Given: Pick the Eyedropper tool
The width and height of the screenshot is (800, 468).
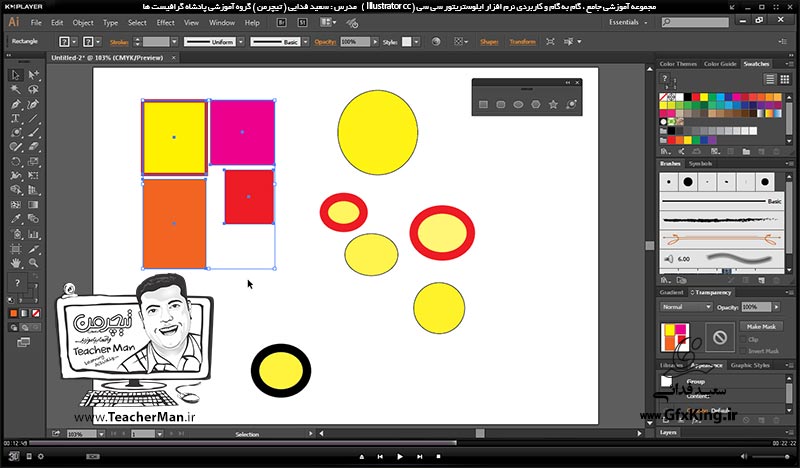Looking at the screenshot, I should pos(15,219).
